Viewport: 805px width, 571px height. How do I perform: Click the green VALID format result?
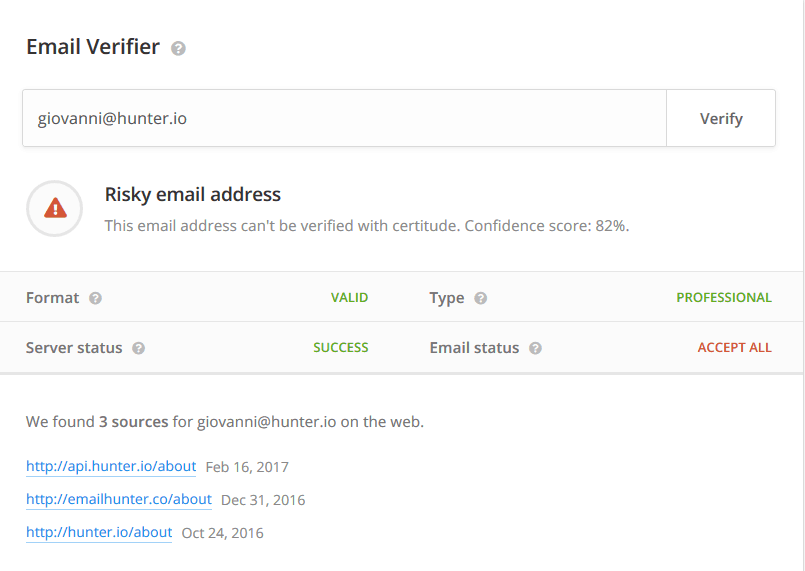[349, 298]
